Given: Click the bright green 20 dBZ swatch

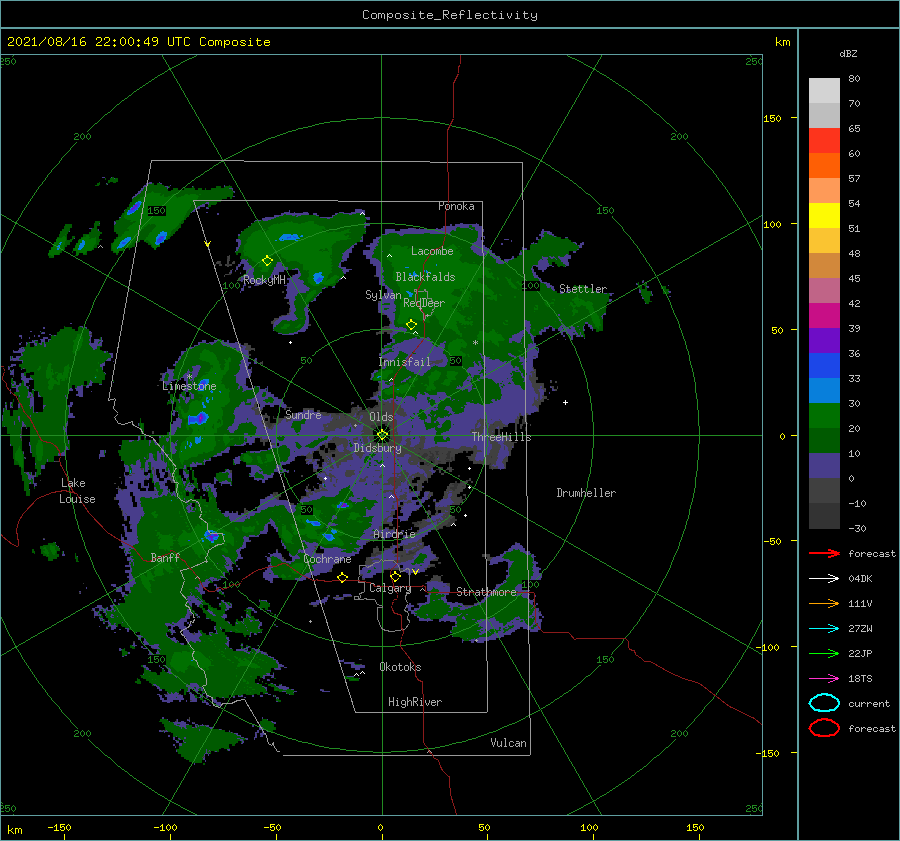Looking at the screenshot, I should pyautogui.click(x=824, y=416).
